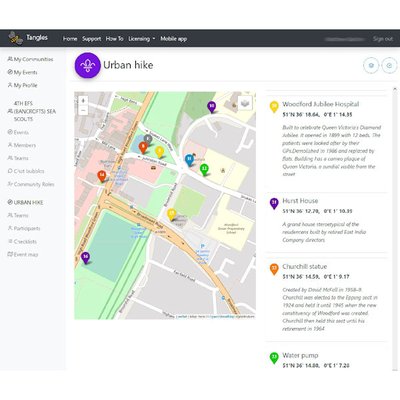
Task: Open the map layers control
Action: pos(245,103)
